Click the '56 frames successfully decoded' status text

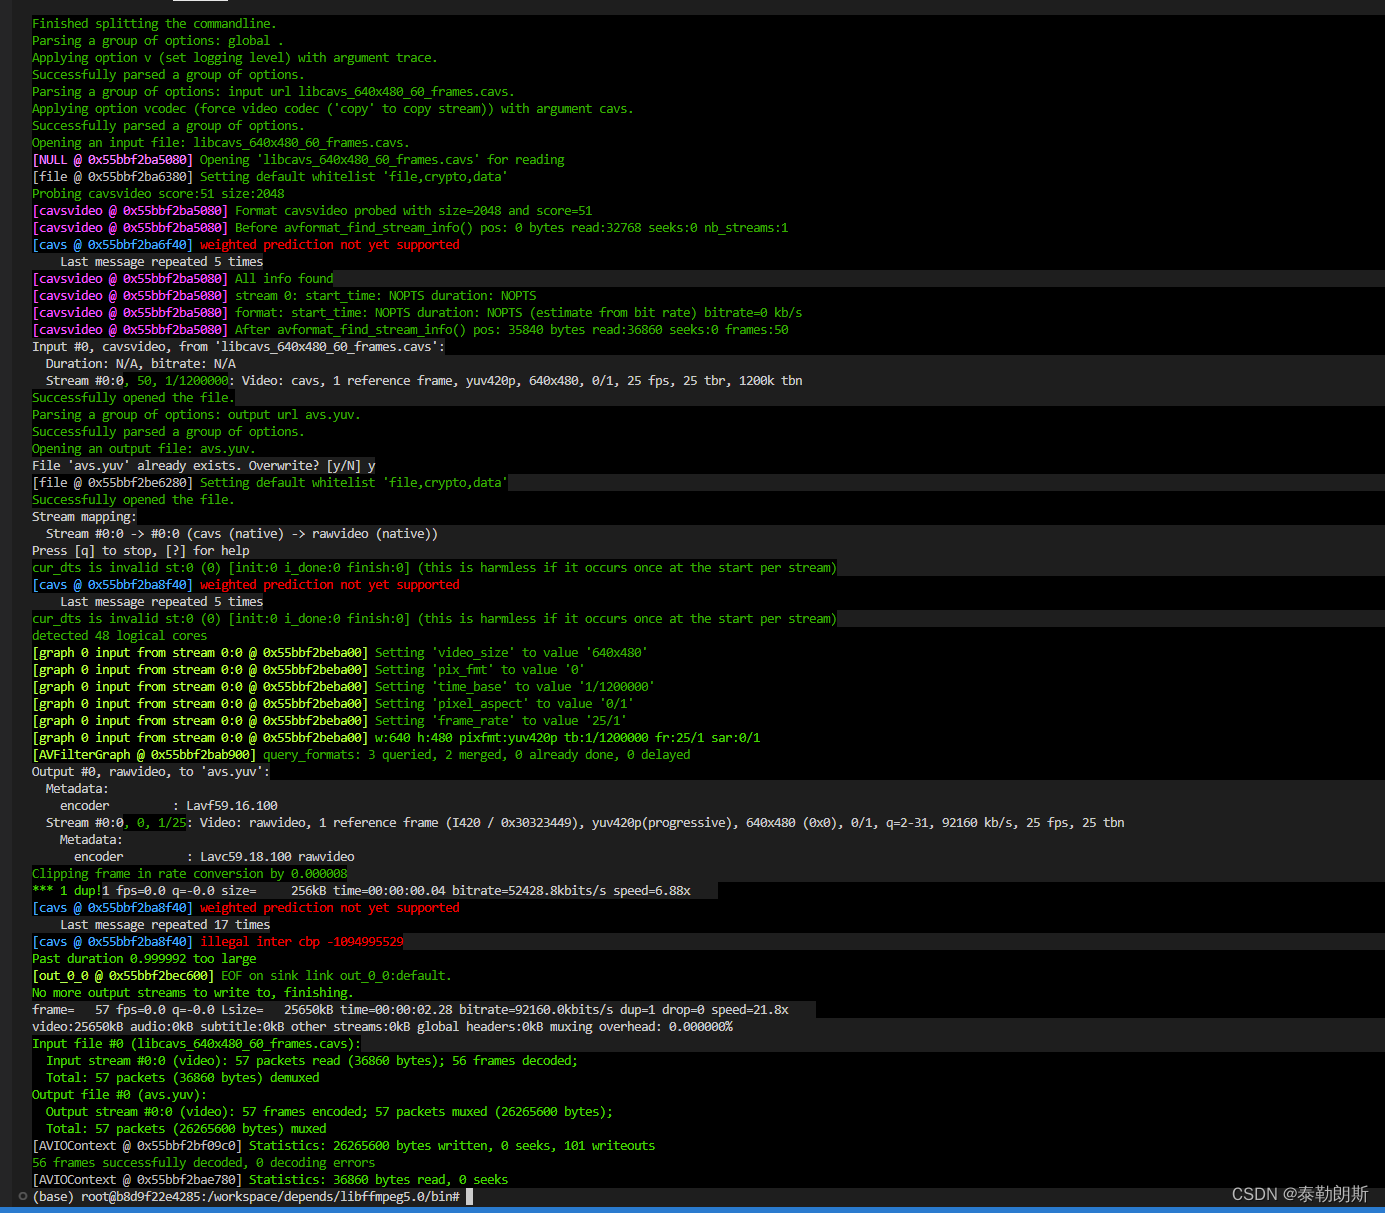pyautogui.click(x=200, y=1162)
